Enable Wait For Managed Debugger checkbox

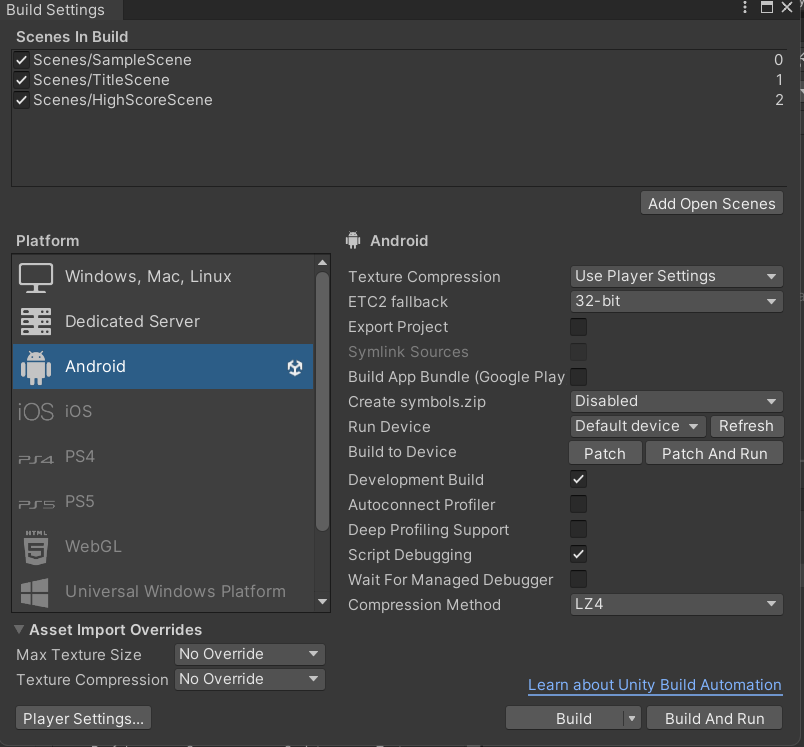[x=578, y=579]
